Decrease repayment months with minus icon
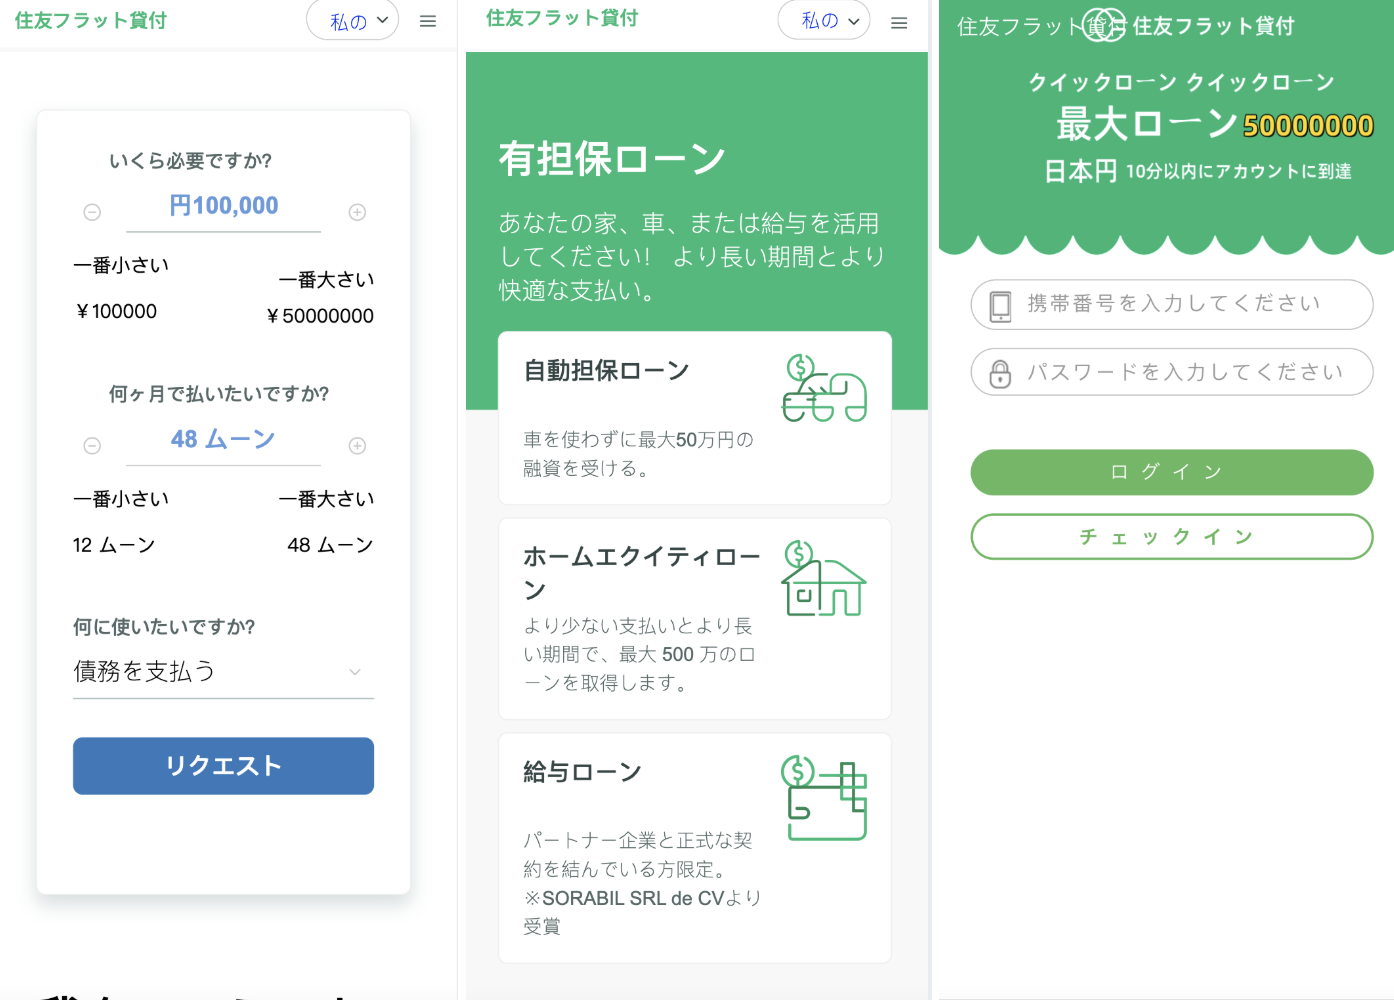 coord(92,446)
